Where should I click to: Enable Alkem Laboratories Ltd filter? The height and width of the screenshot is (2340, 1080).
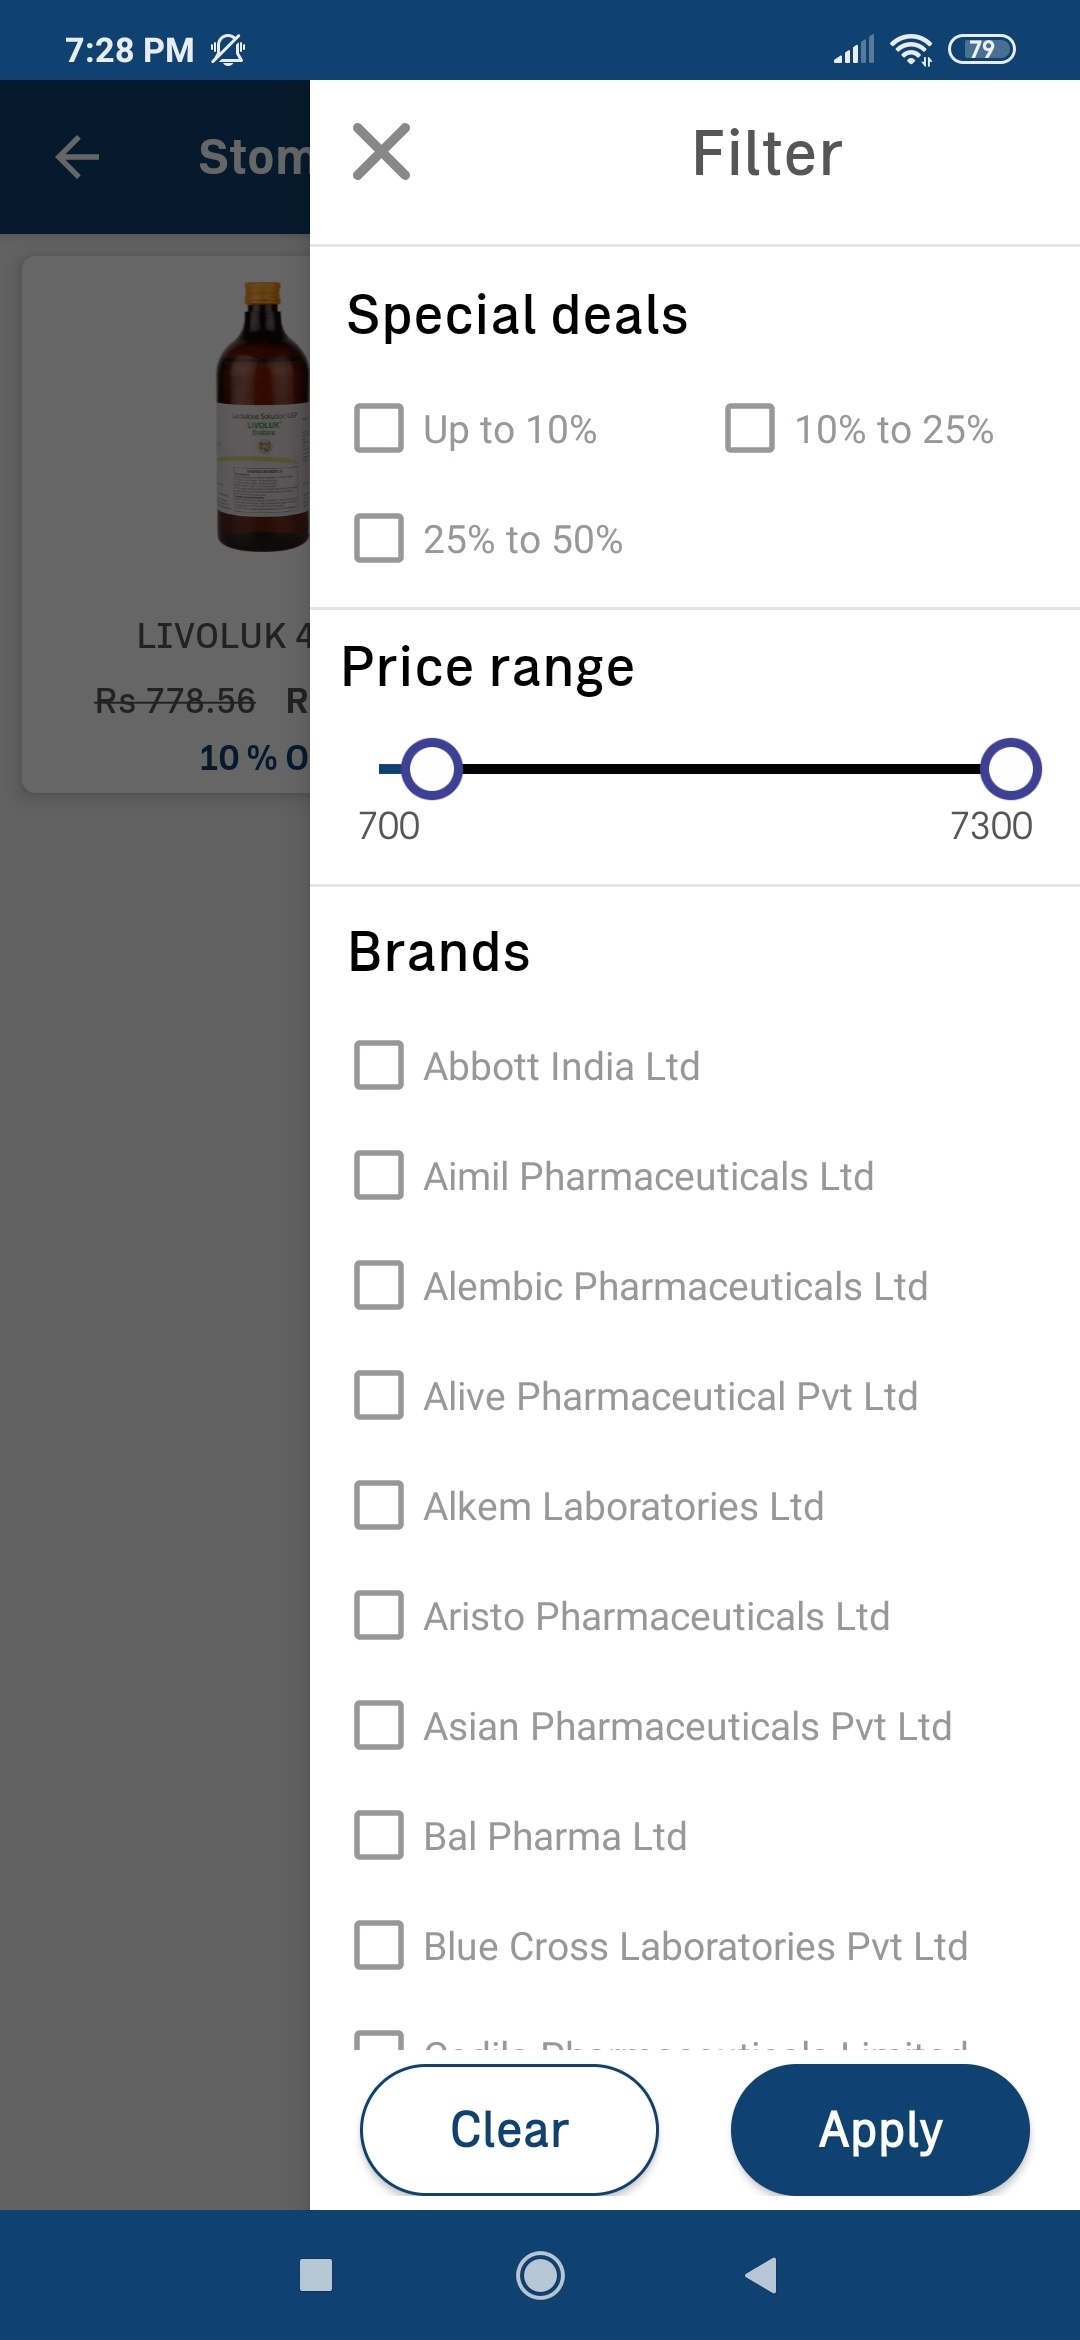point(379,1505)
